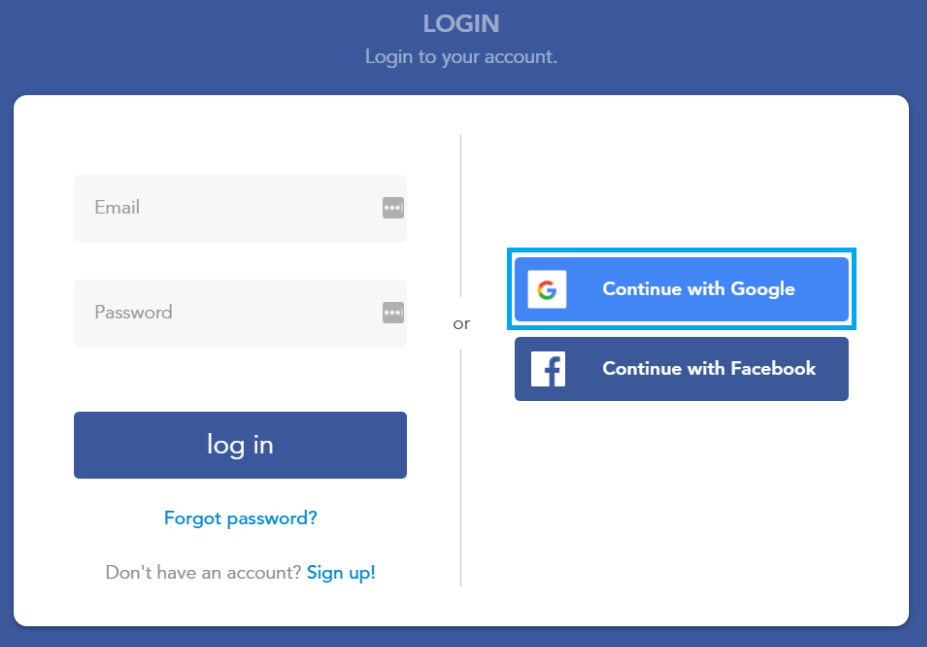Click the Google G logo icon
This screenshot has height=647, width=927.
(x=547, y=289)
